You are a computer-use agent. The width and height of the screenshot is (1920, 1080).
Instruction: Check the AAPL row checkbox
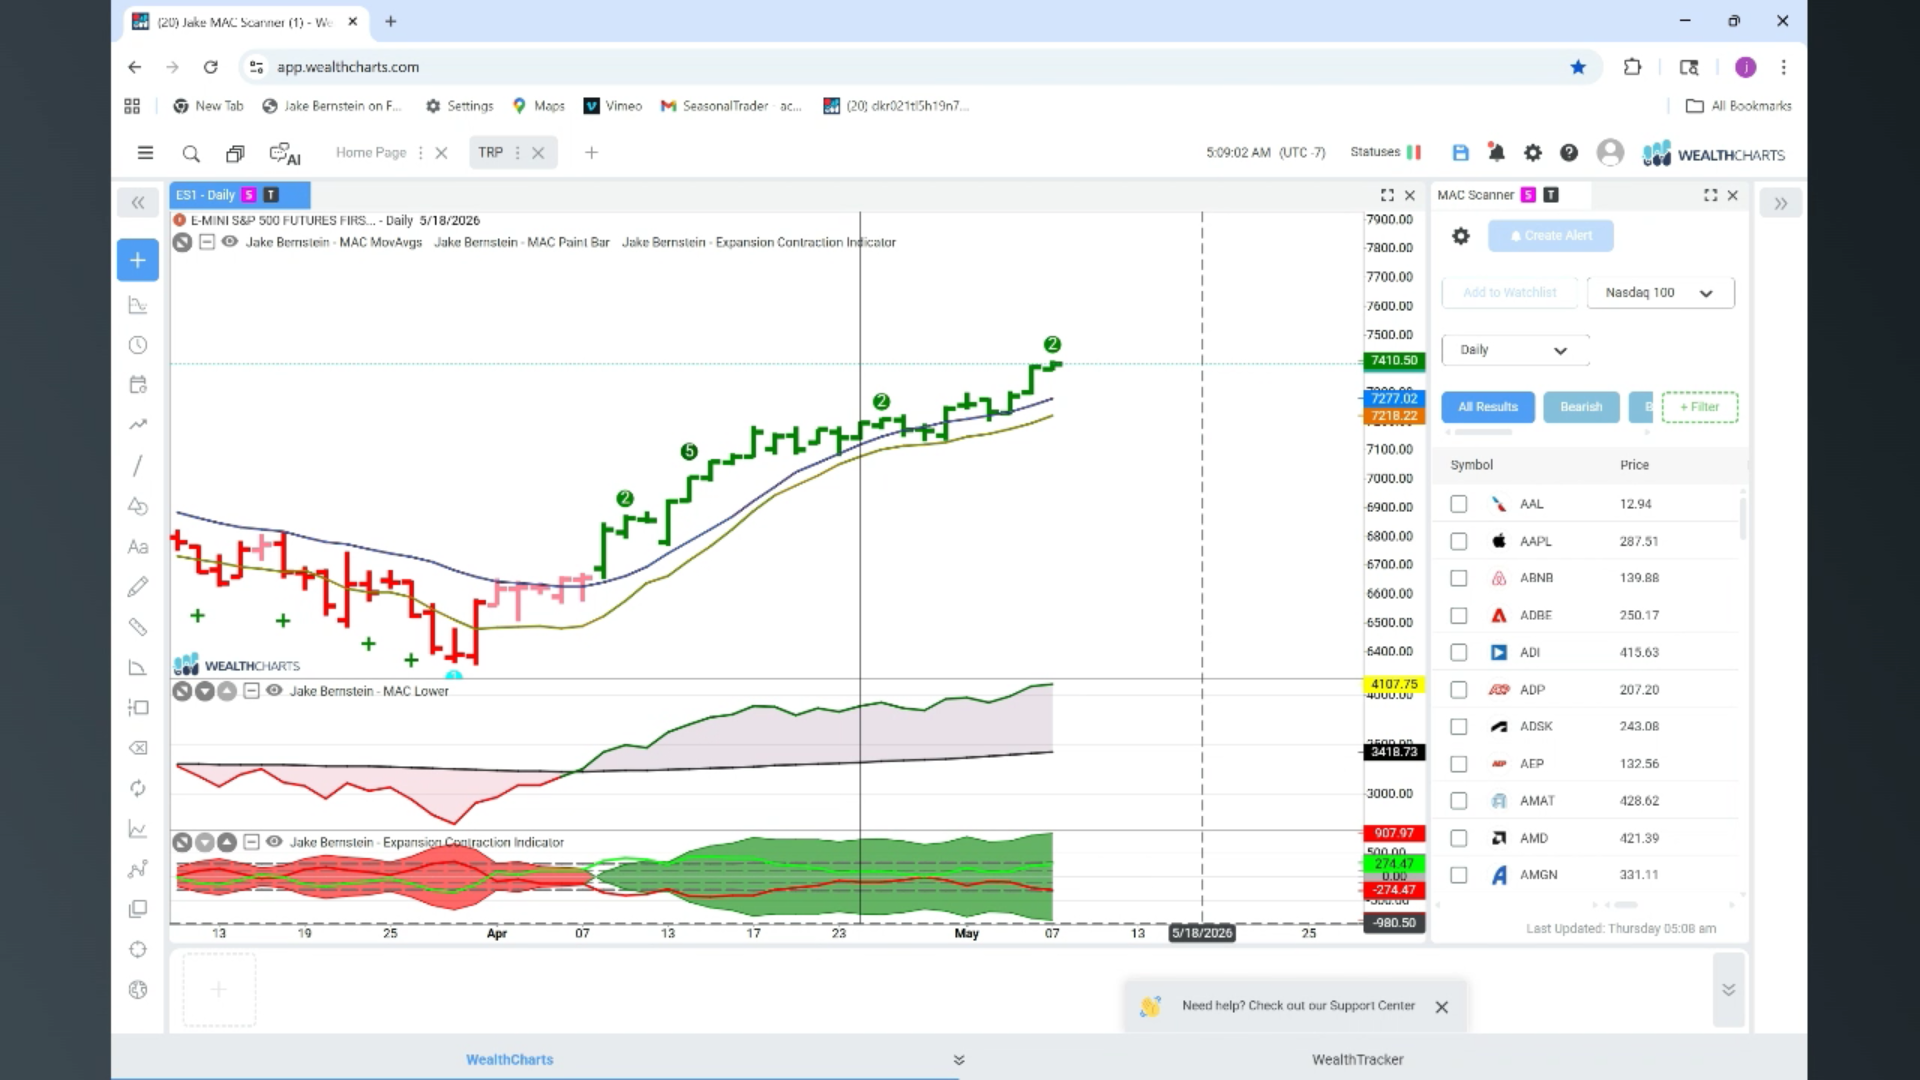click(1459, 541)
